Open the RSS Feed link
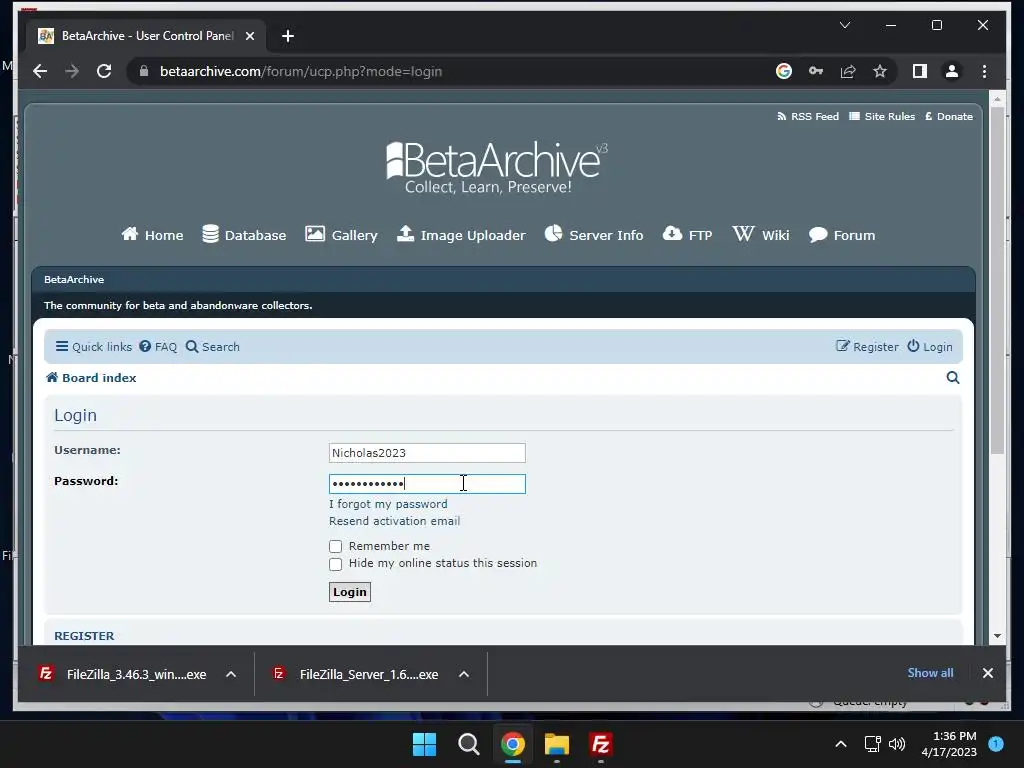This screenshot has height=768, width=1024. tap(808, 116)
